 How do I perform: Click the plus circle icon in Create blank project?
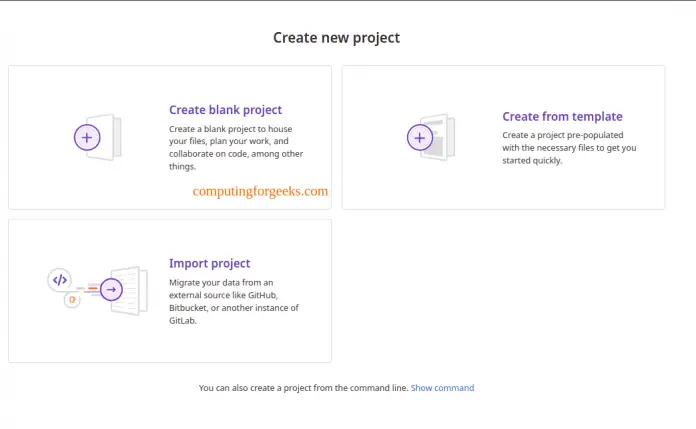(87, 137)
